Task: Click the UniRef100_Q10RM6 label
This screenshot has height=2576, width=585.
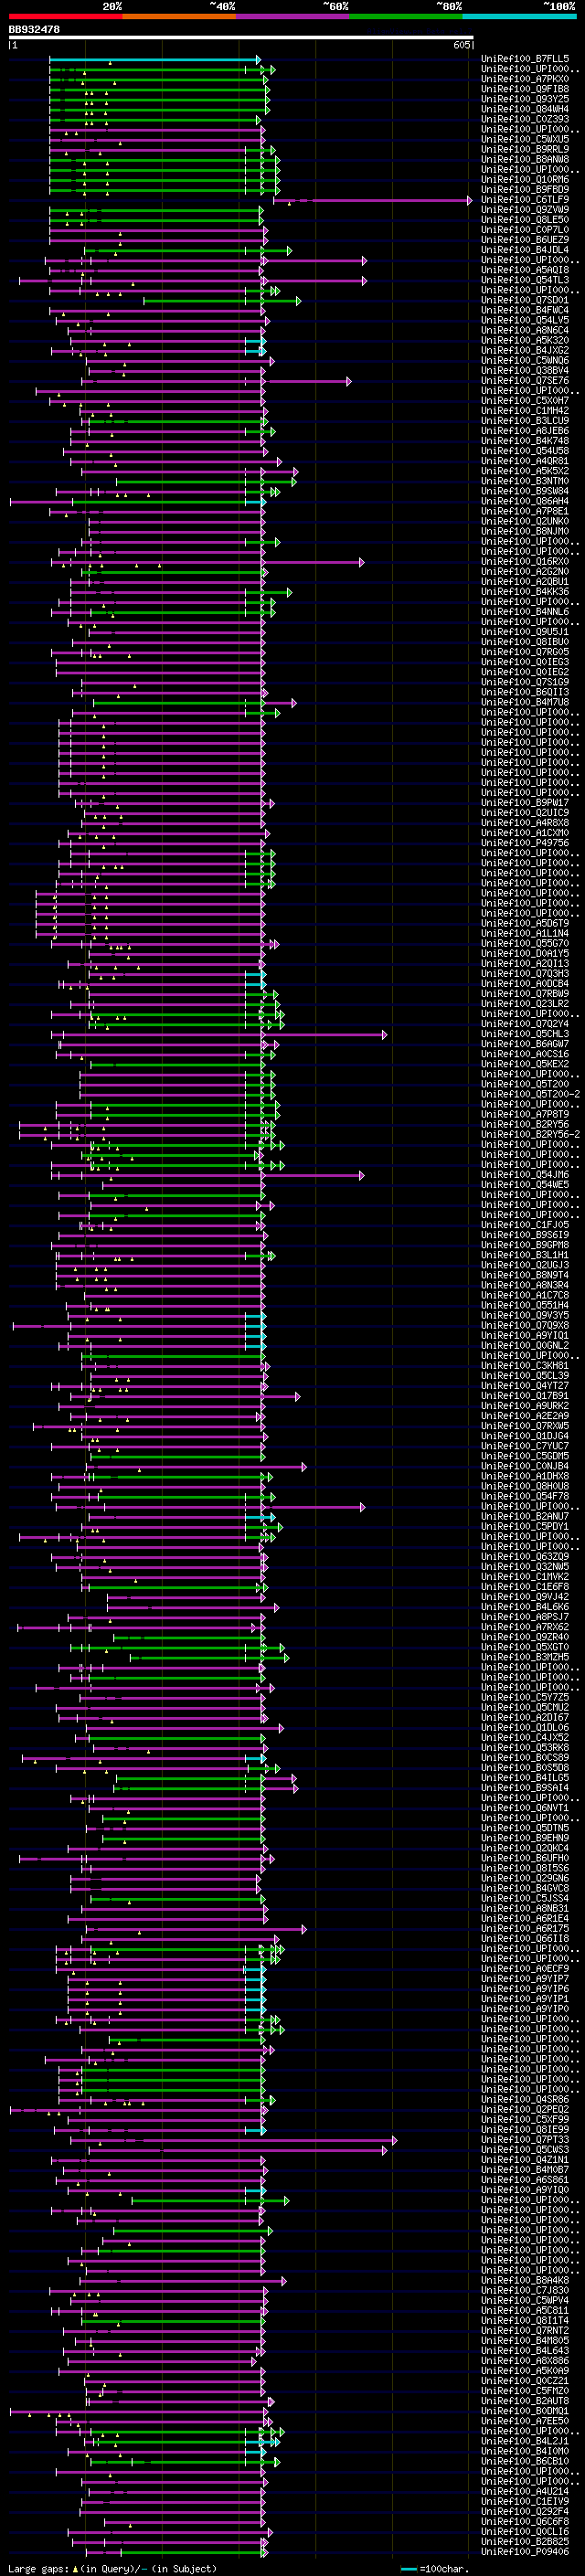Action: [525, 180]
